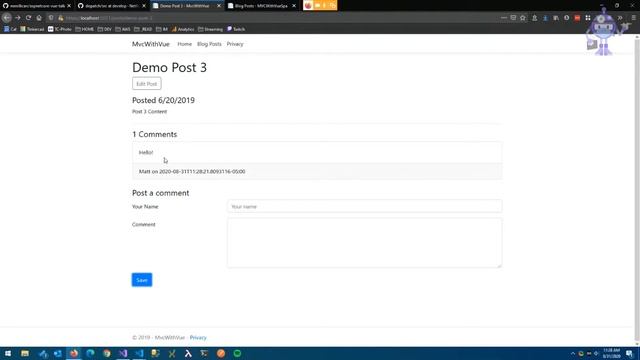The height and width of the screenshot is (360, 640).
Task: Show more toolbar items via overflow chevron
Action: [620, 18]
